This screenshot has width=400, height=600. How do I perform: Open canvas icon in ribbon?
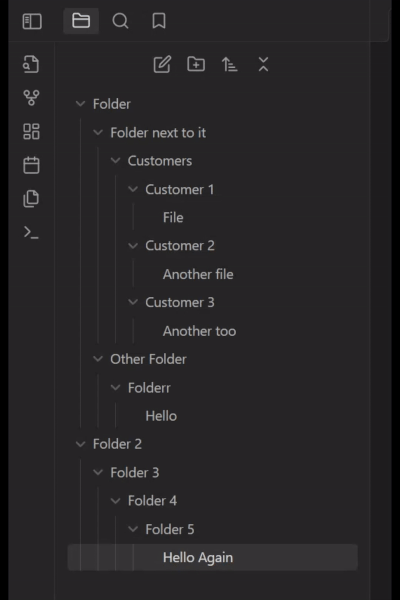[x=31, y=131]
